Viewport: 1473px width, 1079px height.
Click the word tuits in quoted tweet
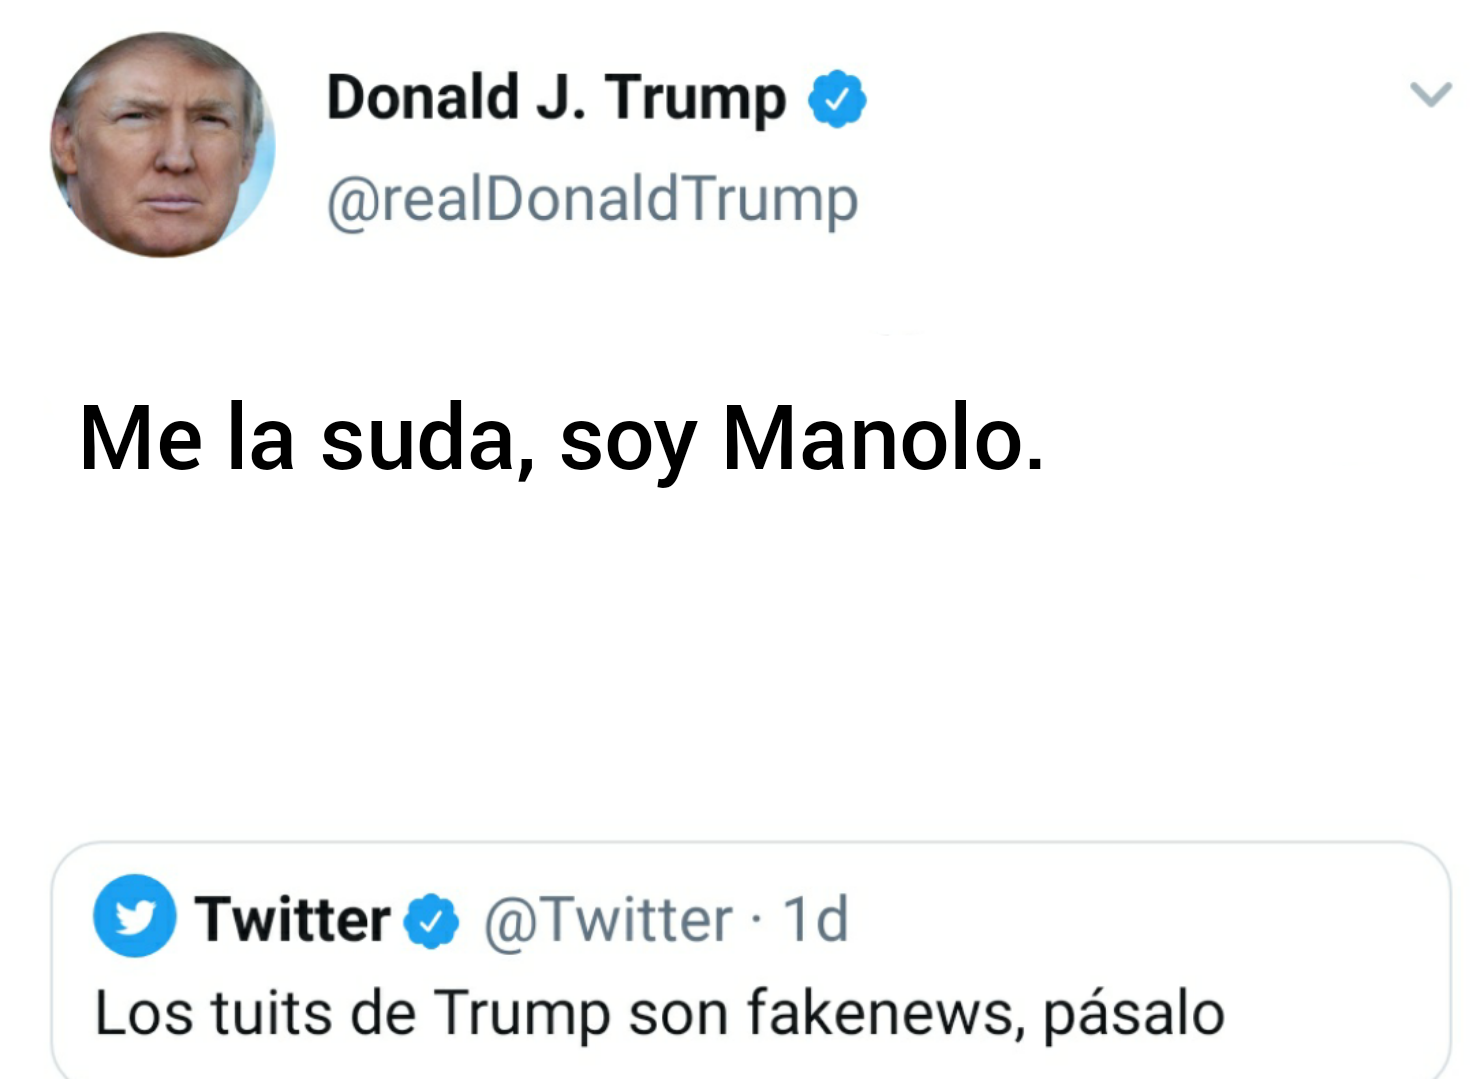[271, 1012]
